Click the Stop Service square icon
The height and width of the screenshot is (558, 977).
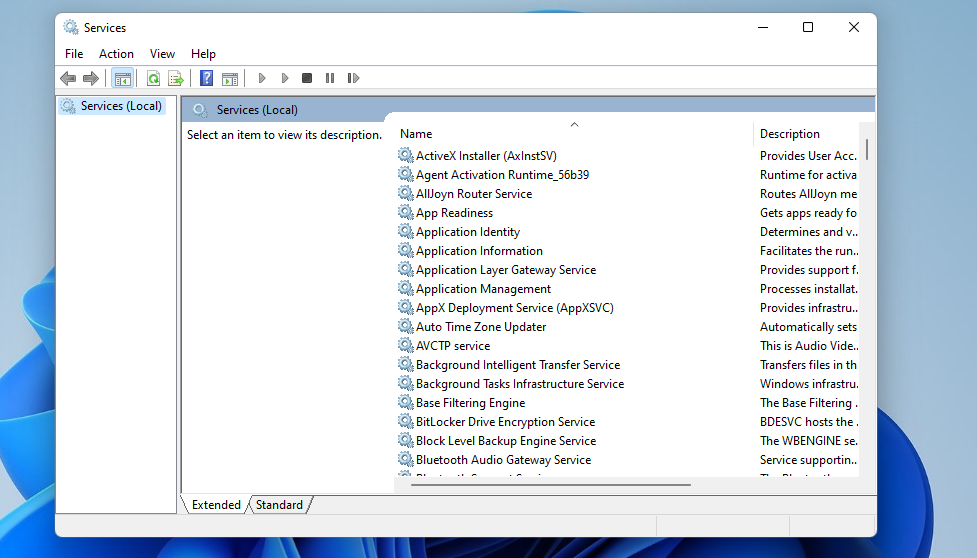click(307, 78)
